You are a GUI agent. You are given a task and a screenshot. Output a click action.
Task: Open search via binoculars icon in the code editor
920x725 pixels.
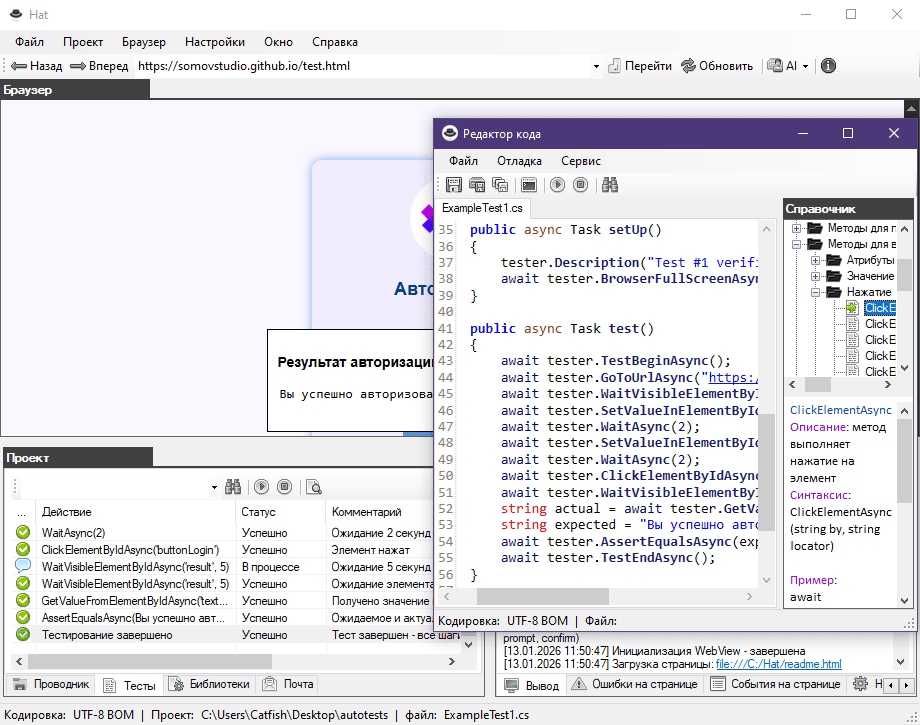[x=610, y=185]
